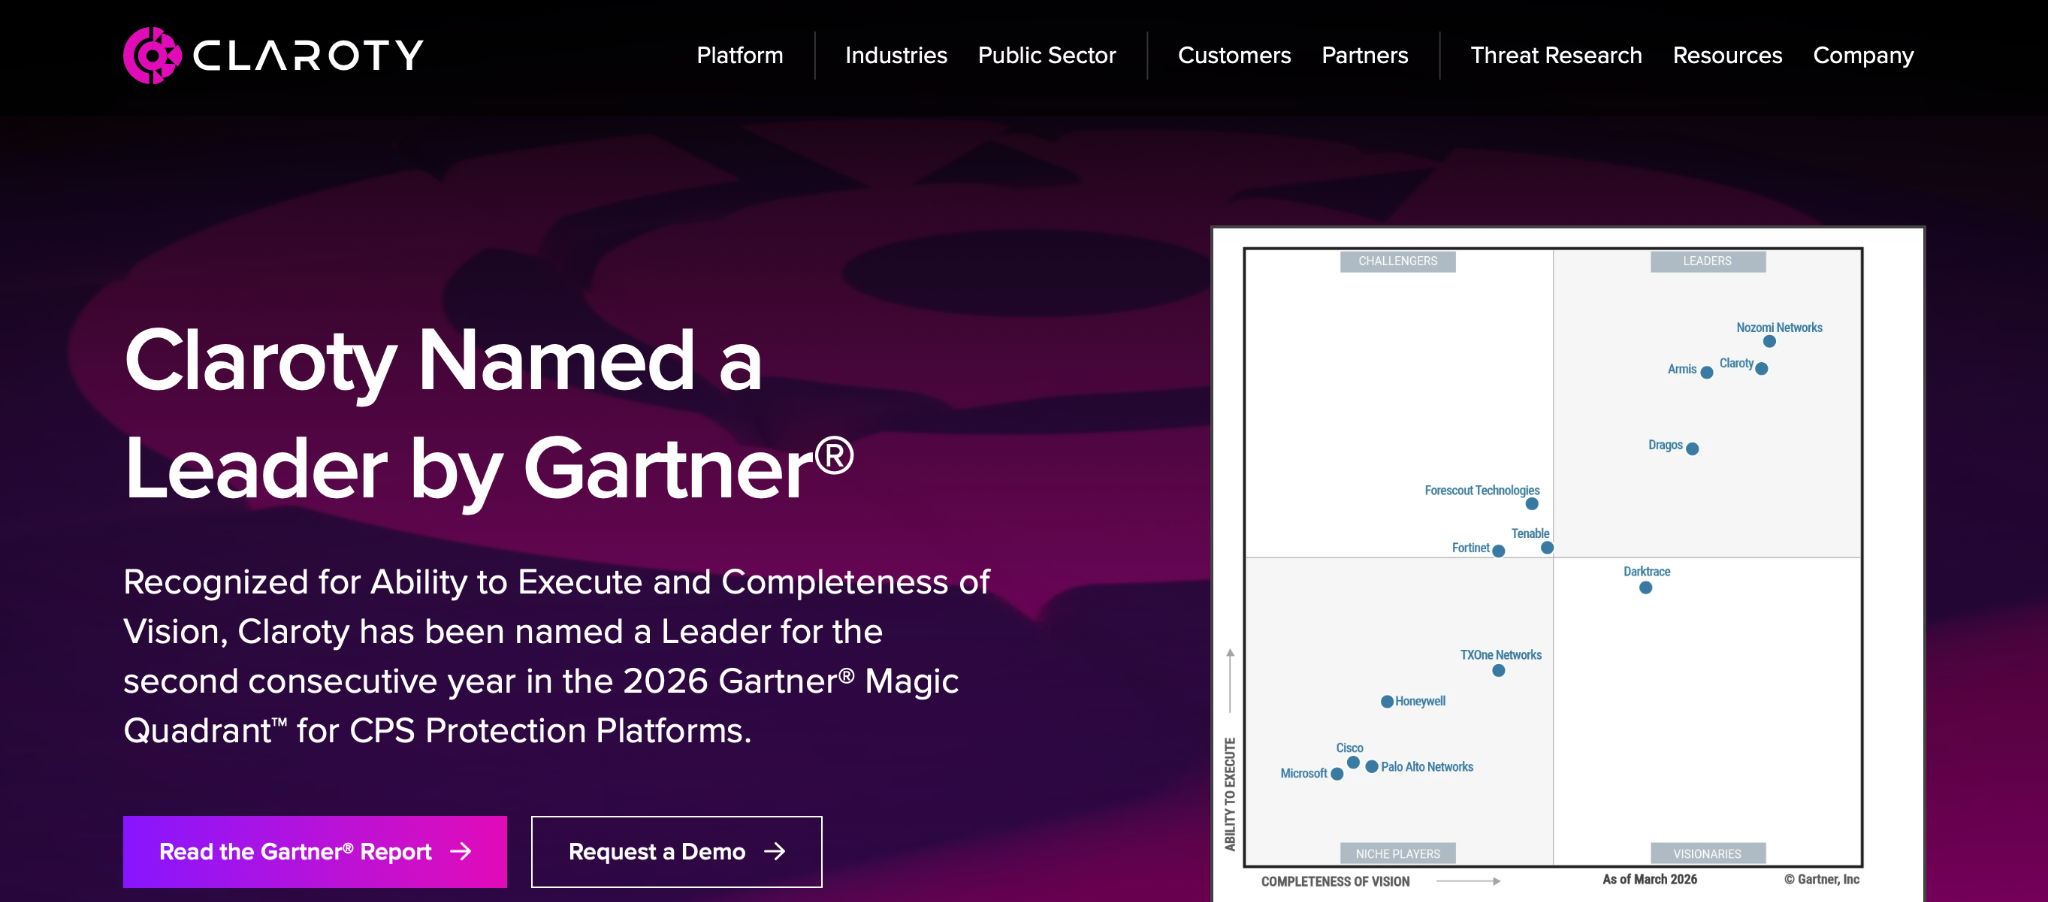Click the LEADERS quadrant label

pos(1707,261)
